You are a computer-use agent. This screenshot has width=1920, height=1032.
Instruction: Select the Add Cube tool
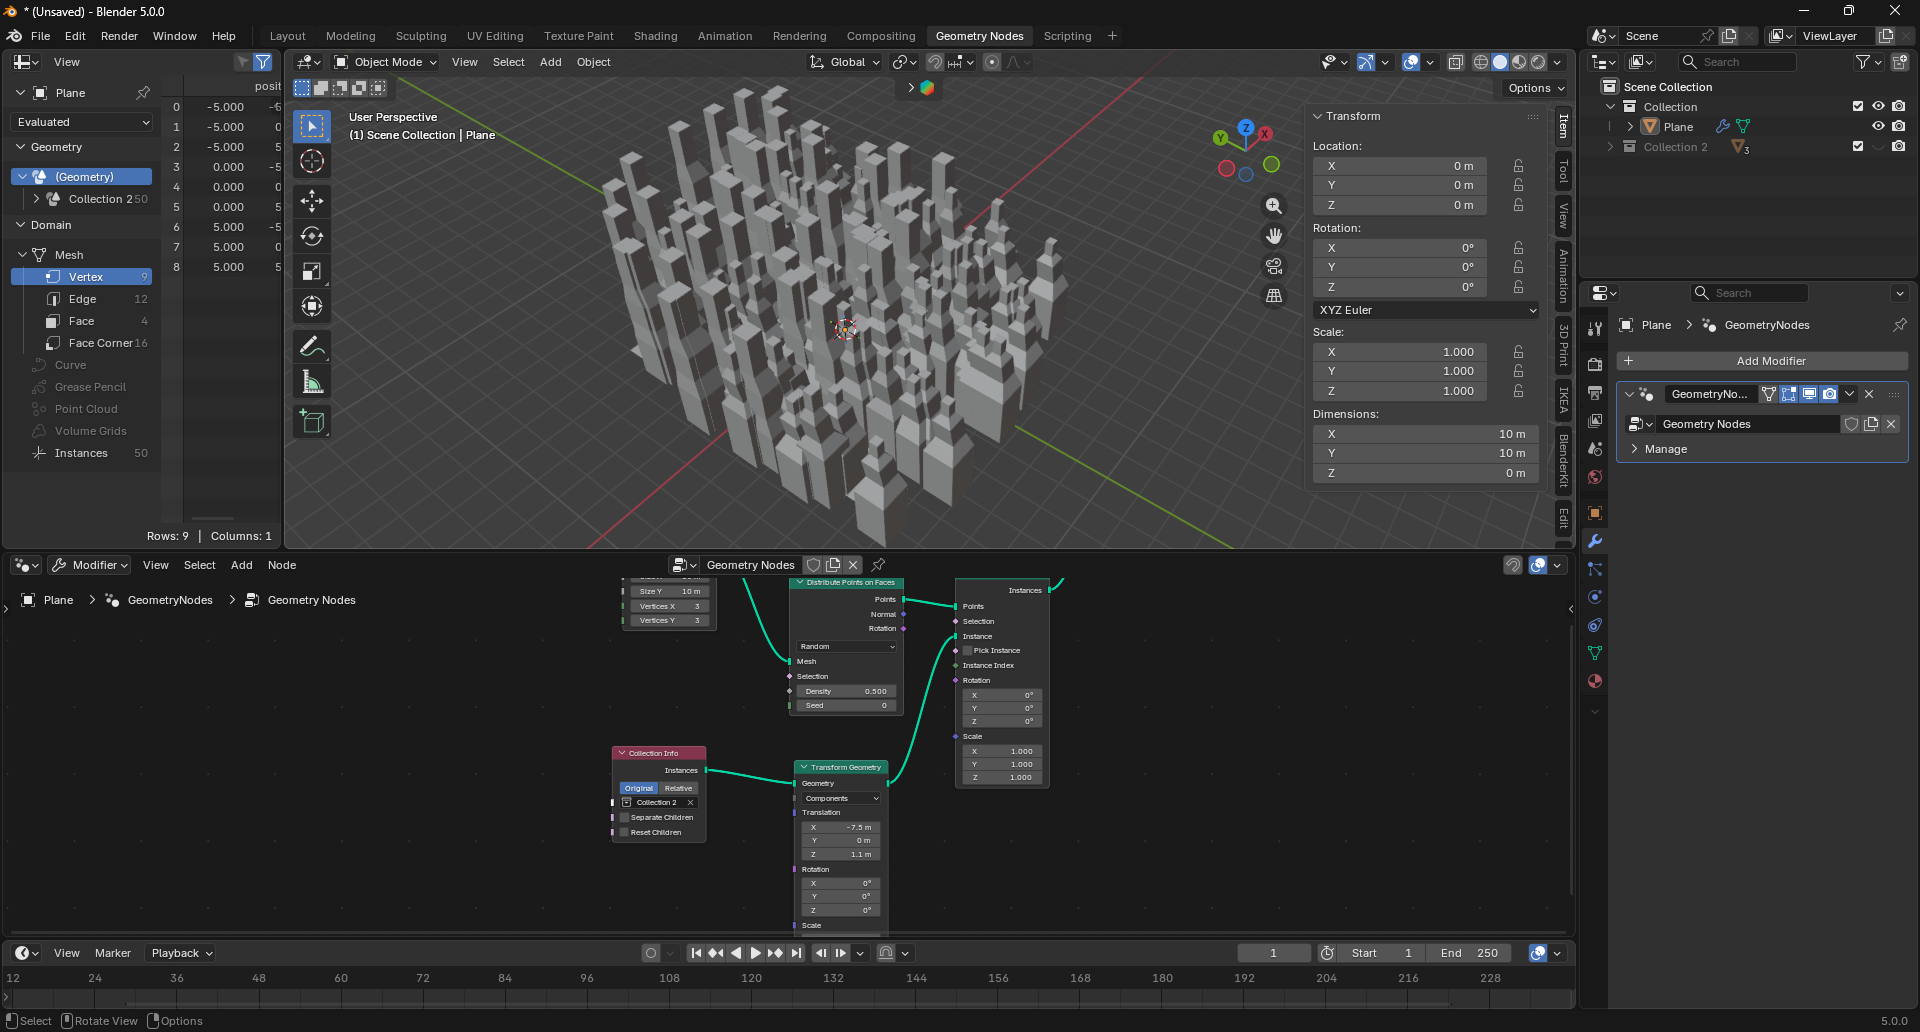coord(312,422)
